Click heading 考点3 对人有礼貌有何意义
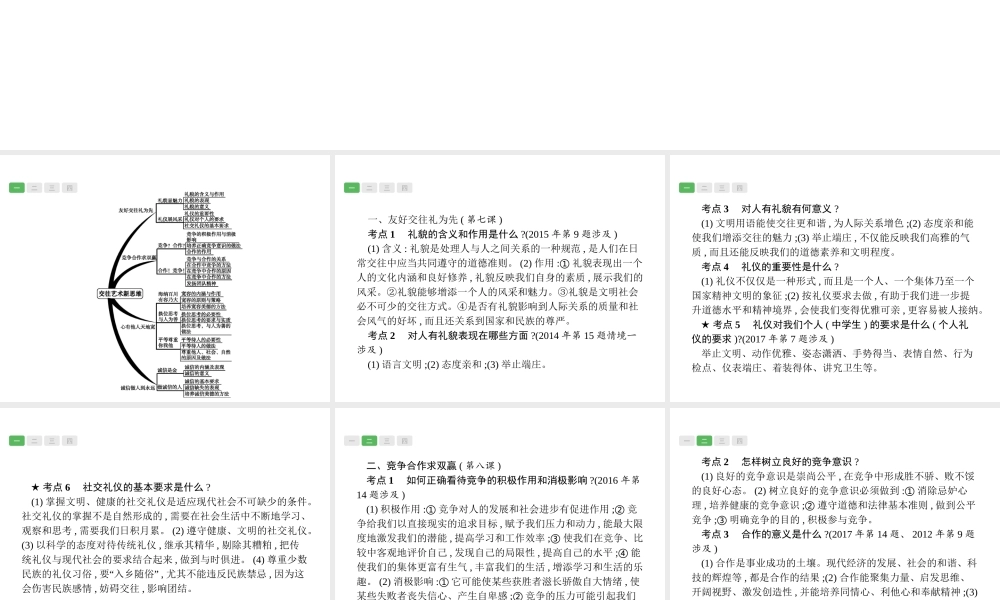Image resolution: width=1000 pixels, height=600 pixels. (770, 209)
